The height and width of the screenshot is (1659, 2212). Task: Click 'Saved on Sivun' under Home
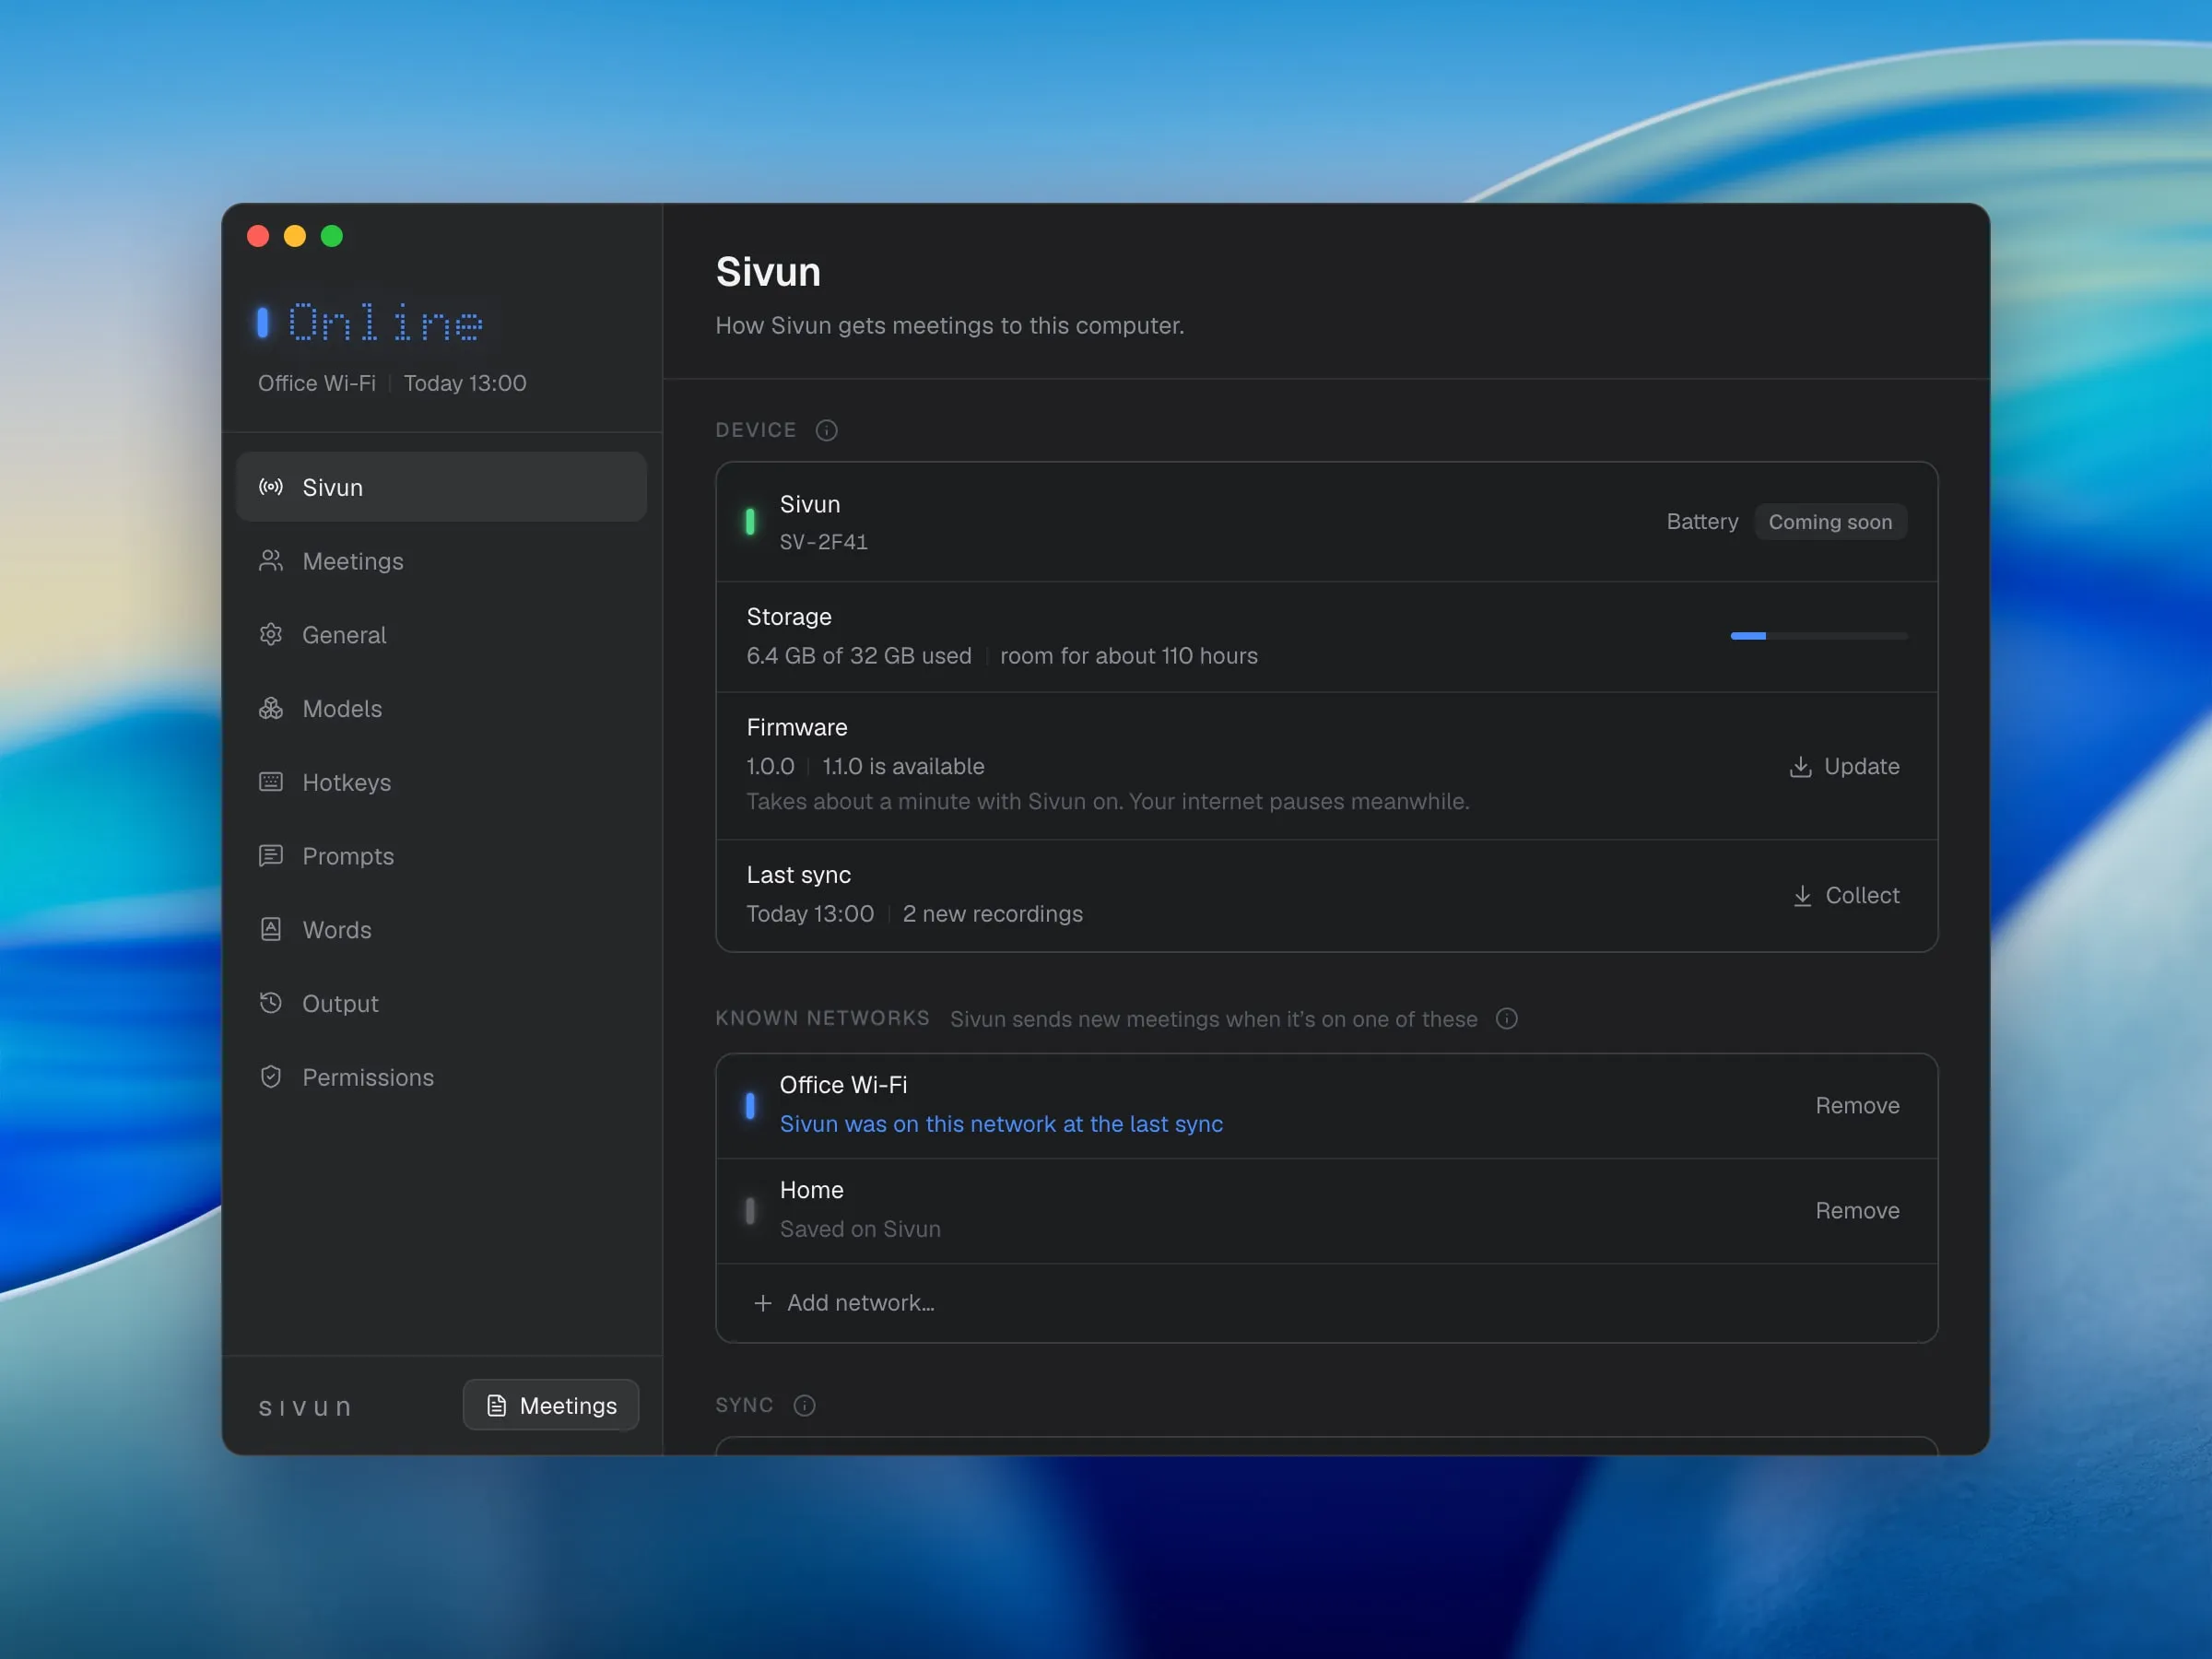click(860, 1229)
